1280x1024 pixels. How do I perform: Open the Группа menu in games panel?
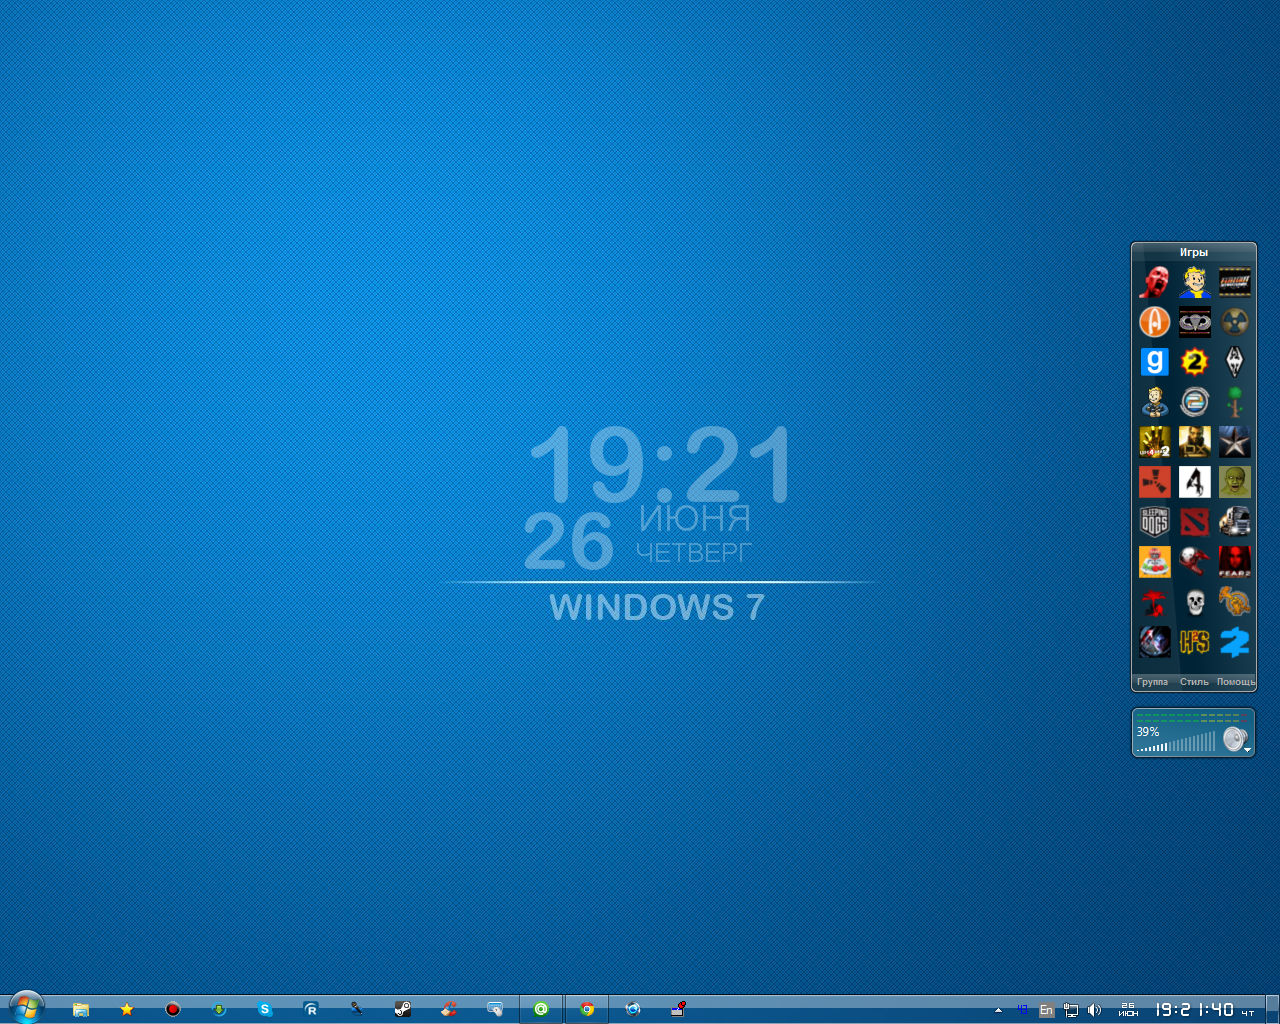pos(1152,682)
